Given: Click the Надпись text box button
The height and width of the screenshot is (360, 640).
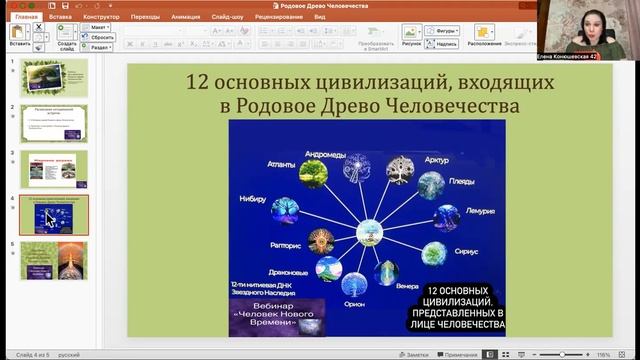Looking at the screenshot, I should point(442,44).
